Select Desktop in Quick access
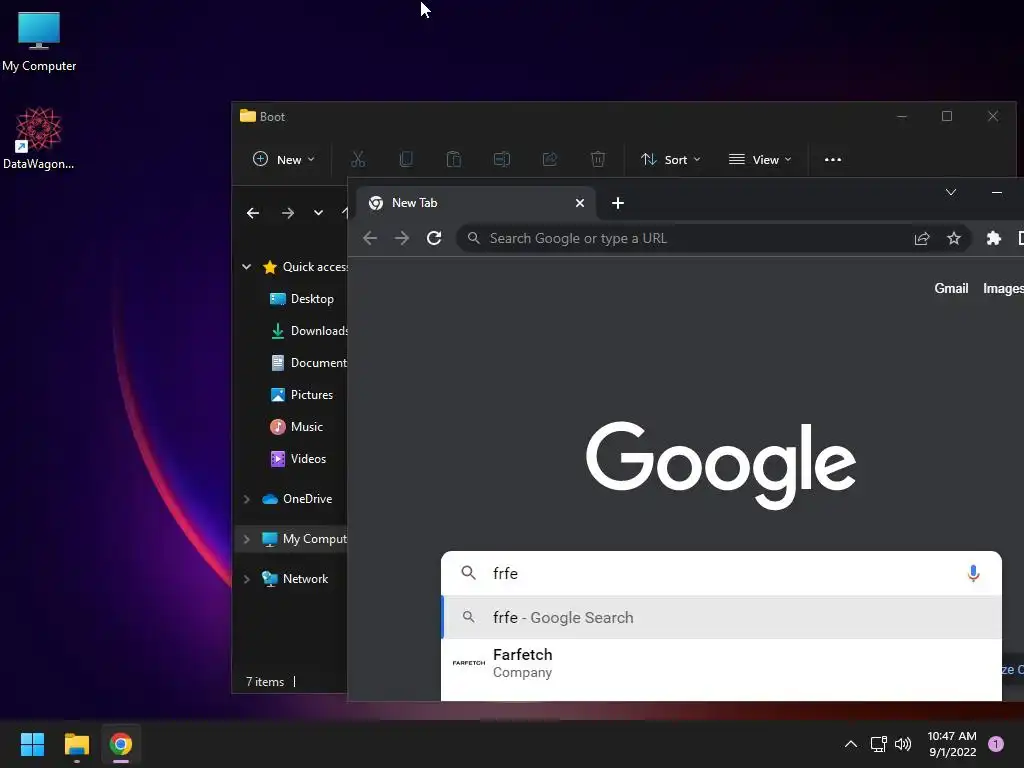 point(302,298)
